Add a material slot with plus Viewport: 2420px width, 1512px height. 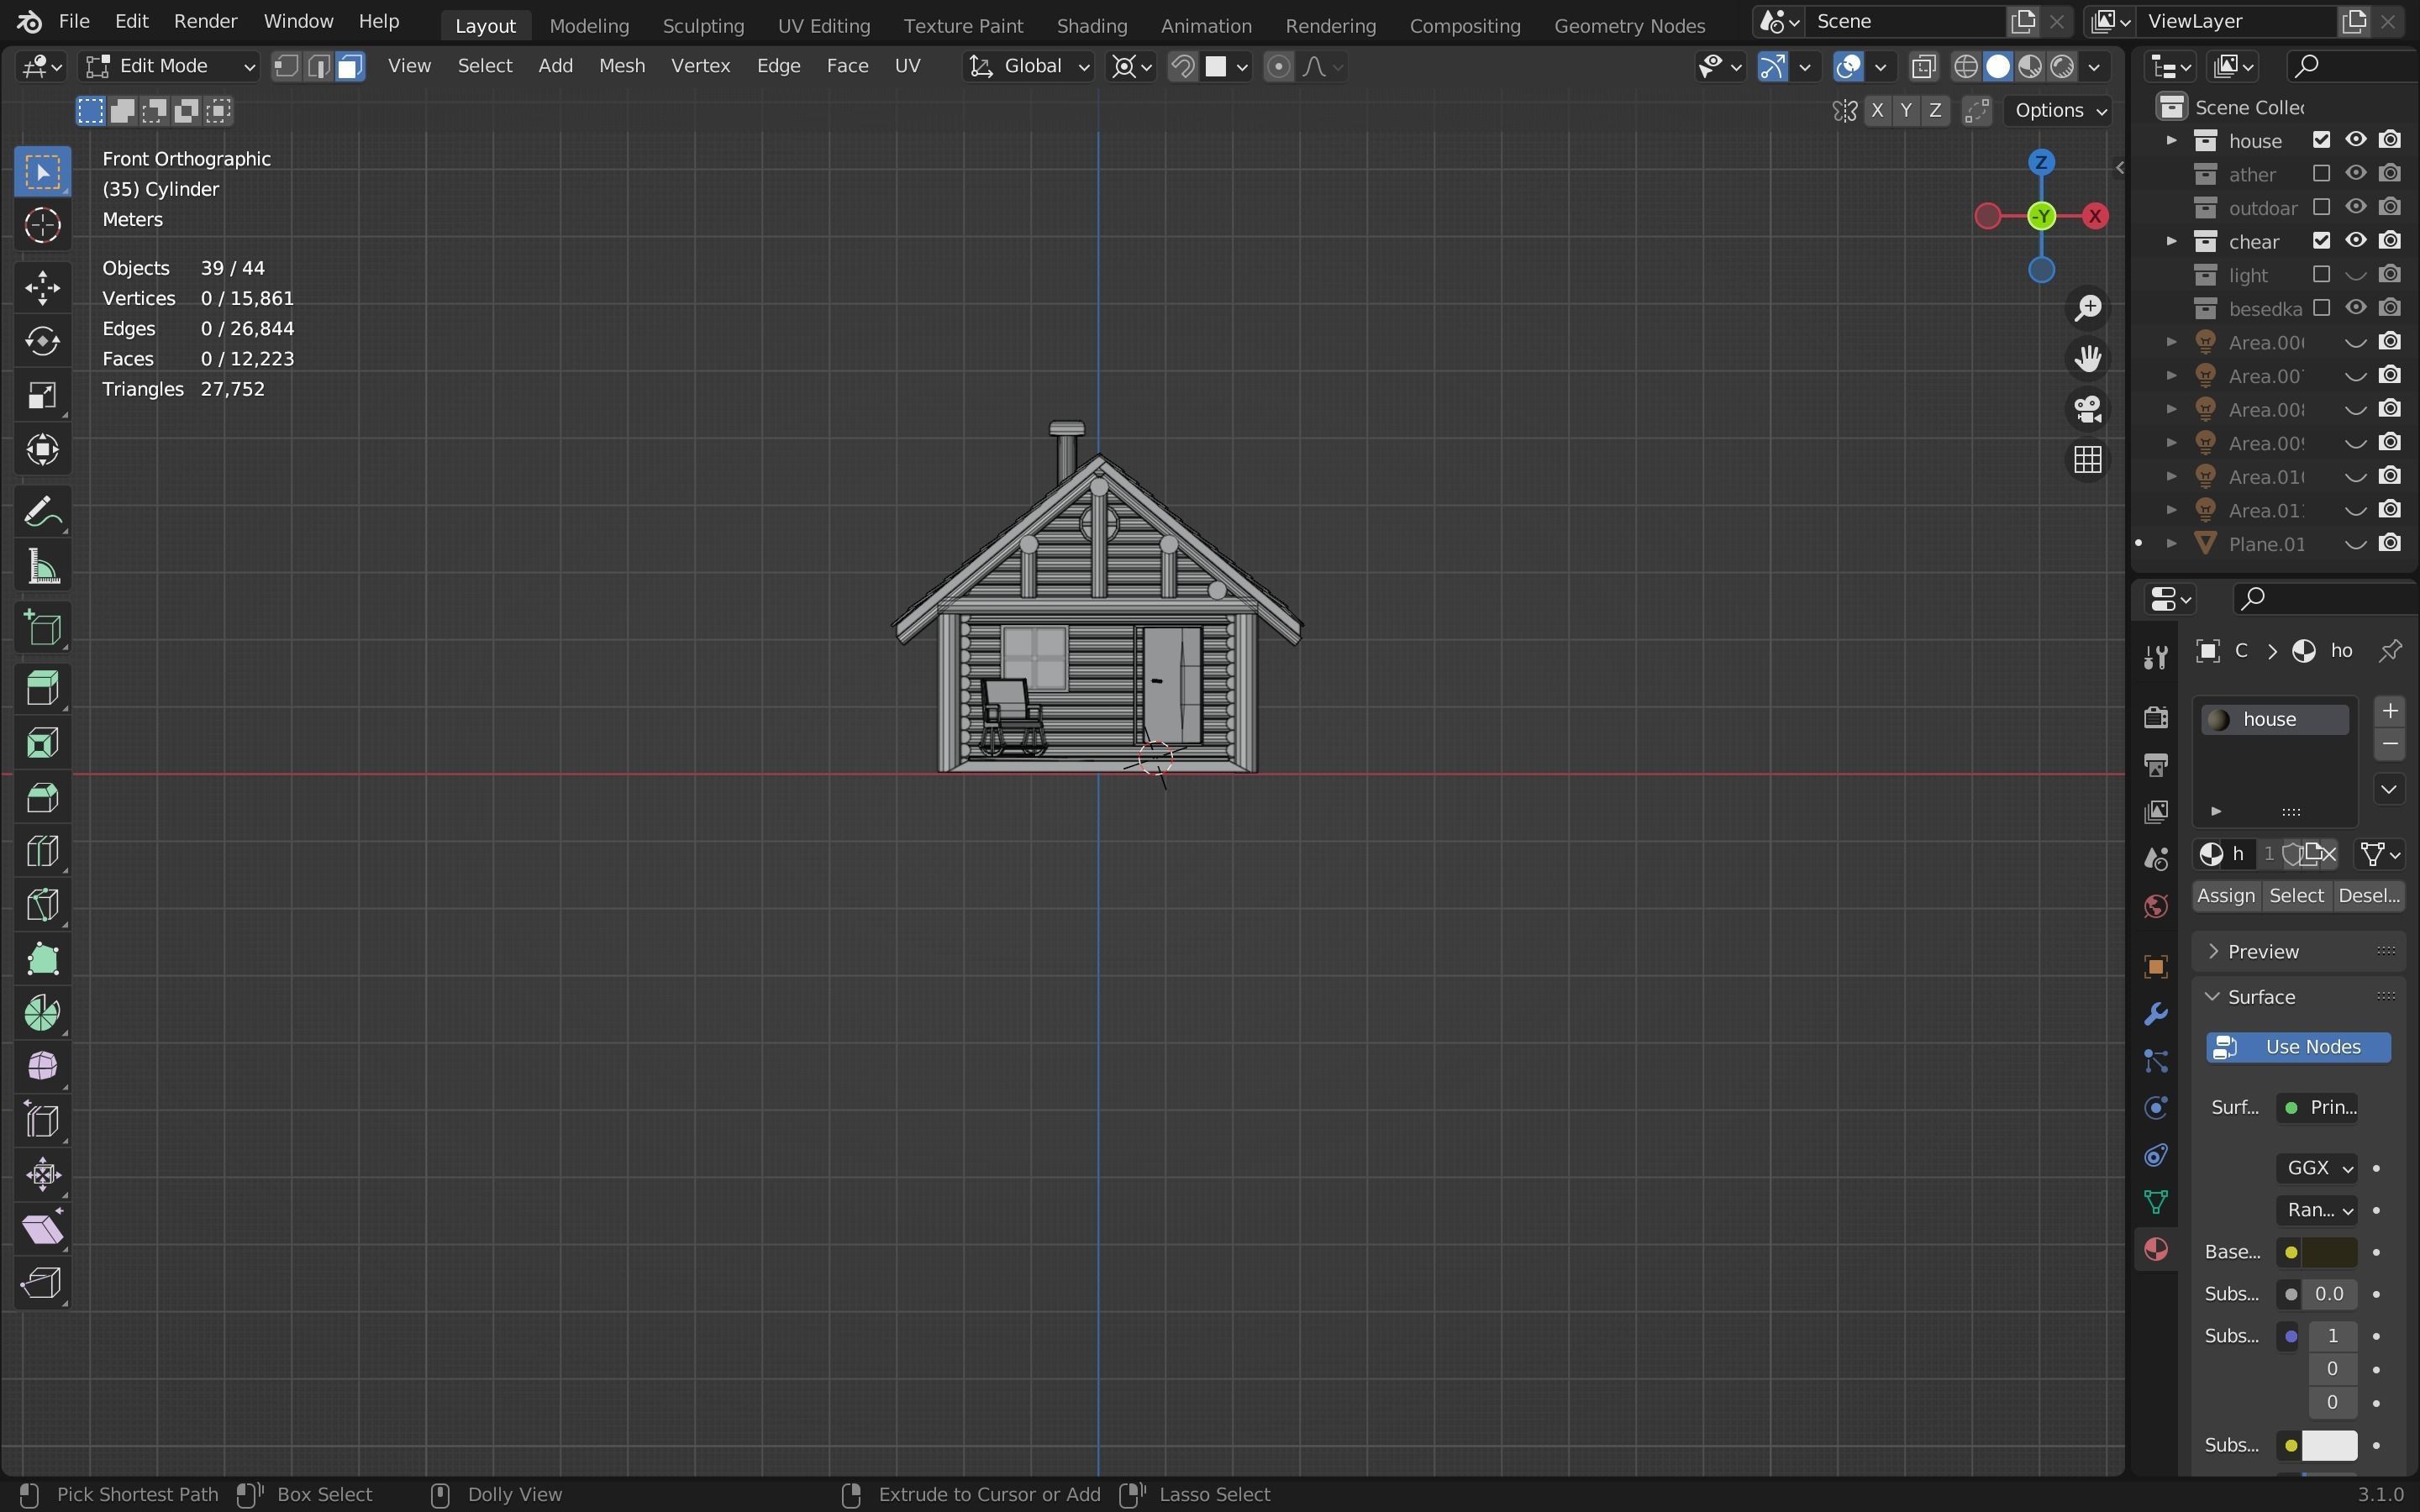pos(2390,711)
